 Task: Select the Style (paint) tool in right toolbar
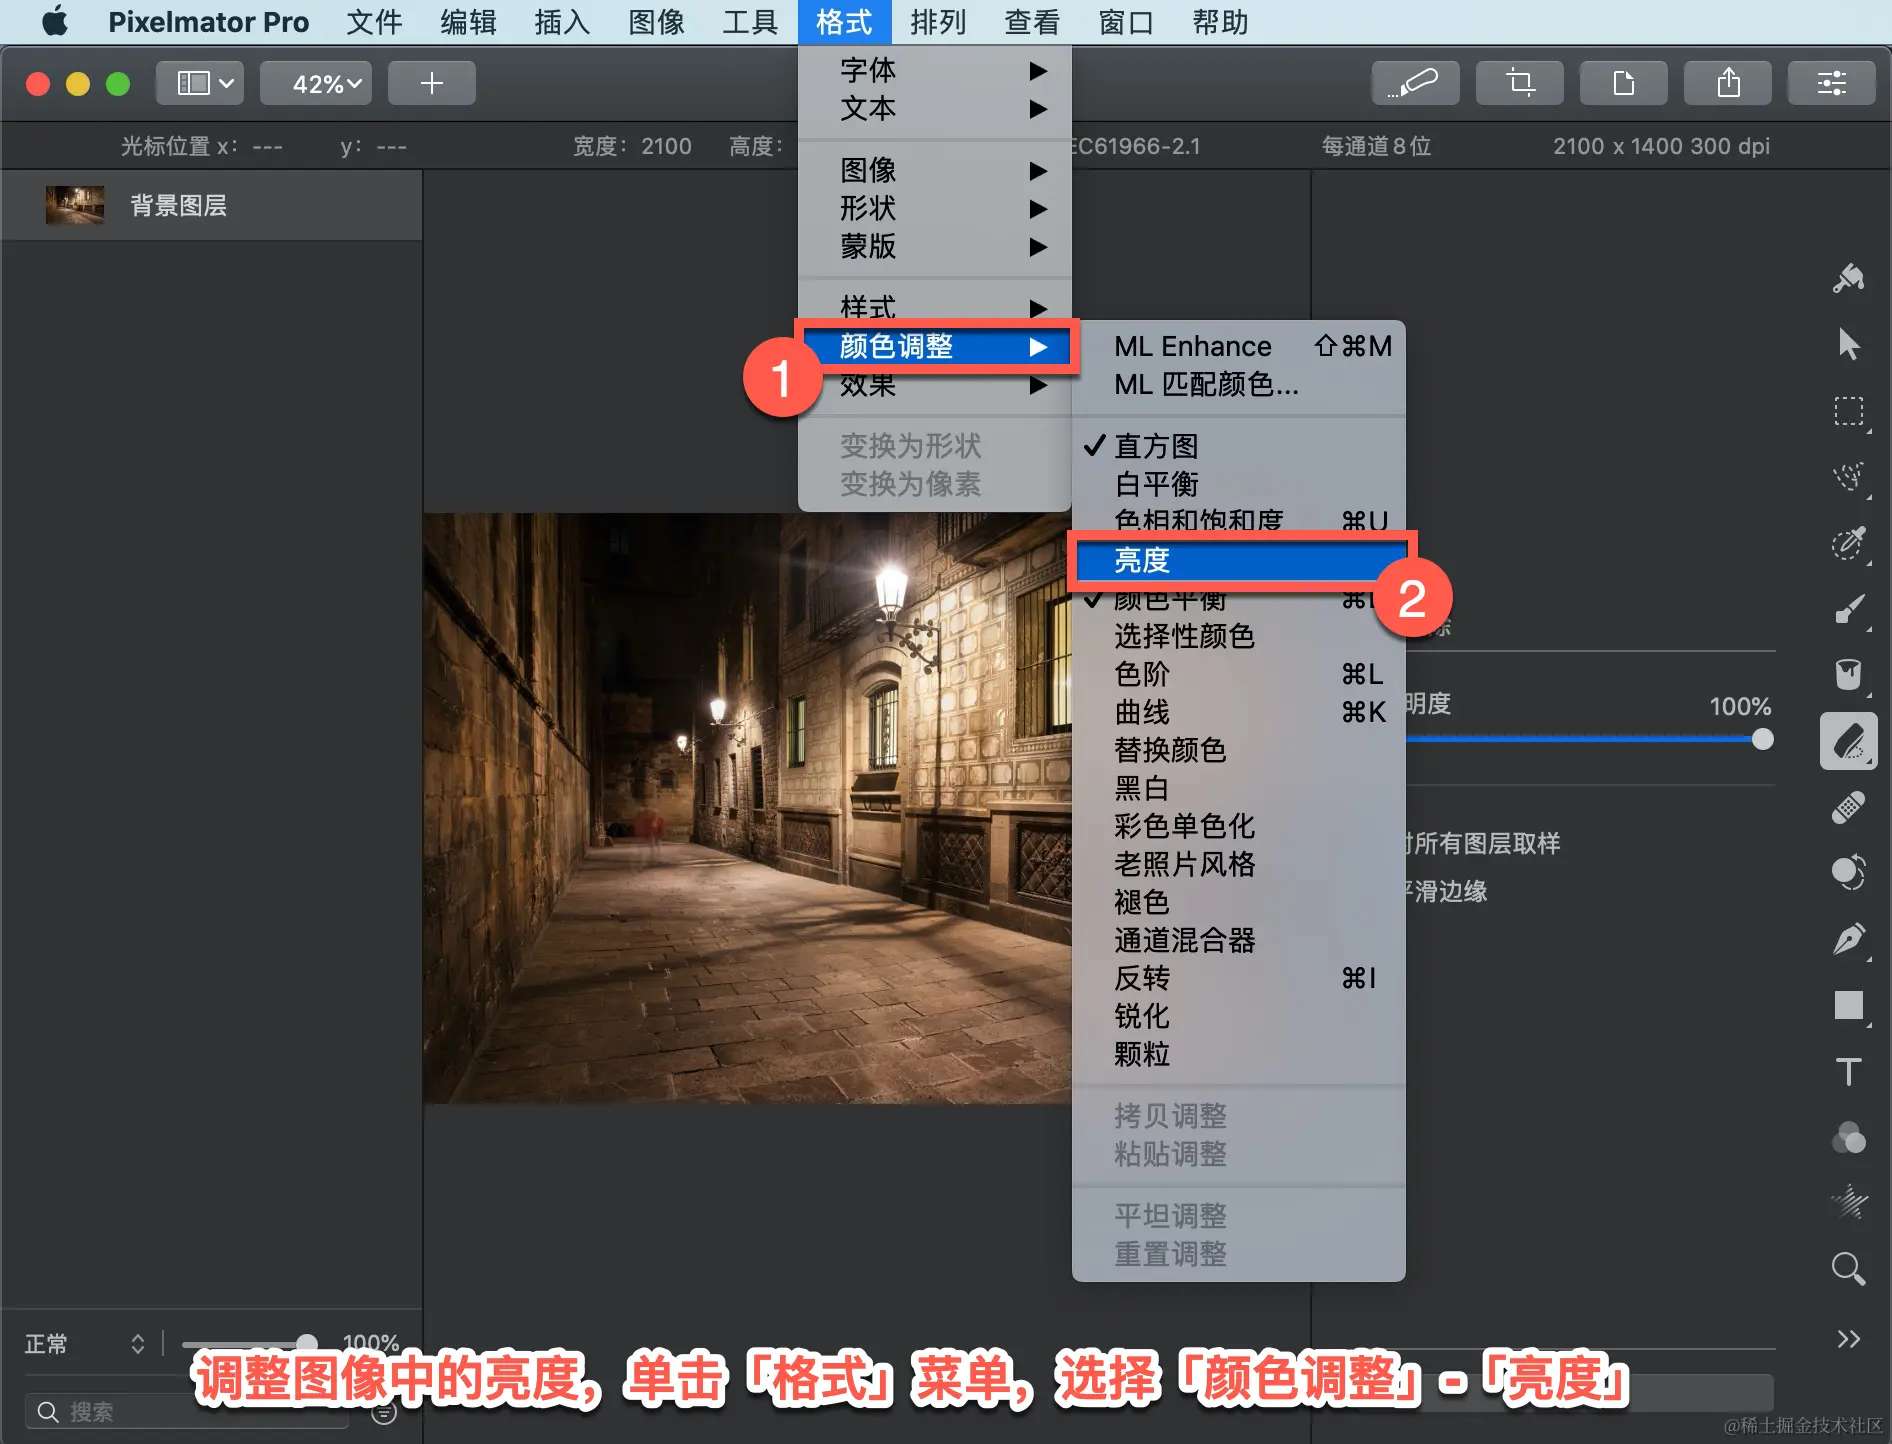[x=1848, y=277]
